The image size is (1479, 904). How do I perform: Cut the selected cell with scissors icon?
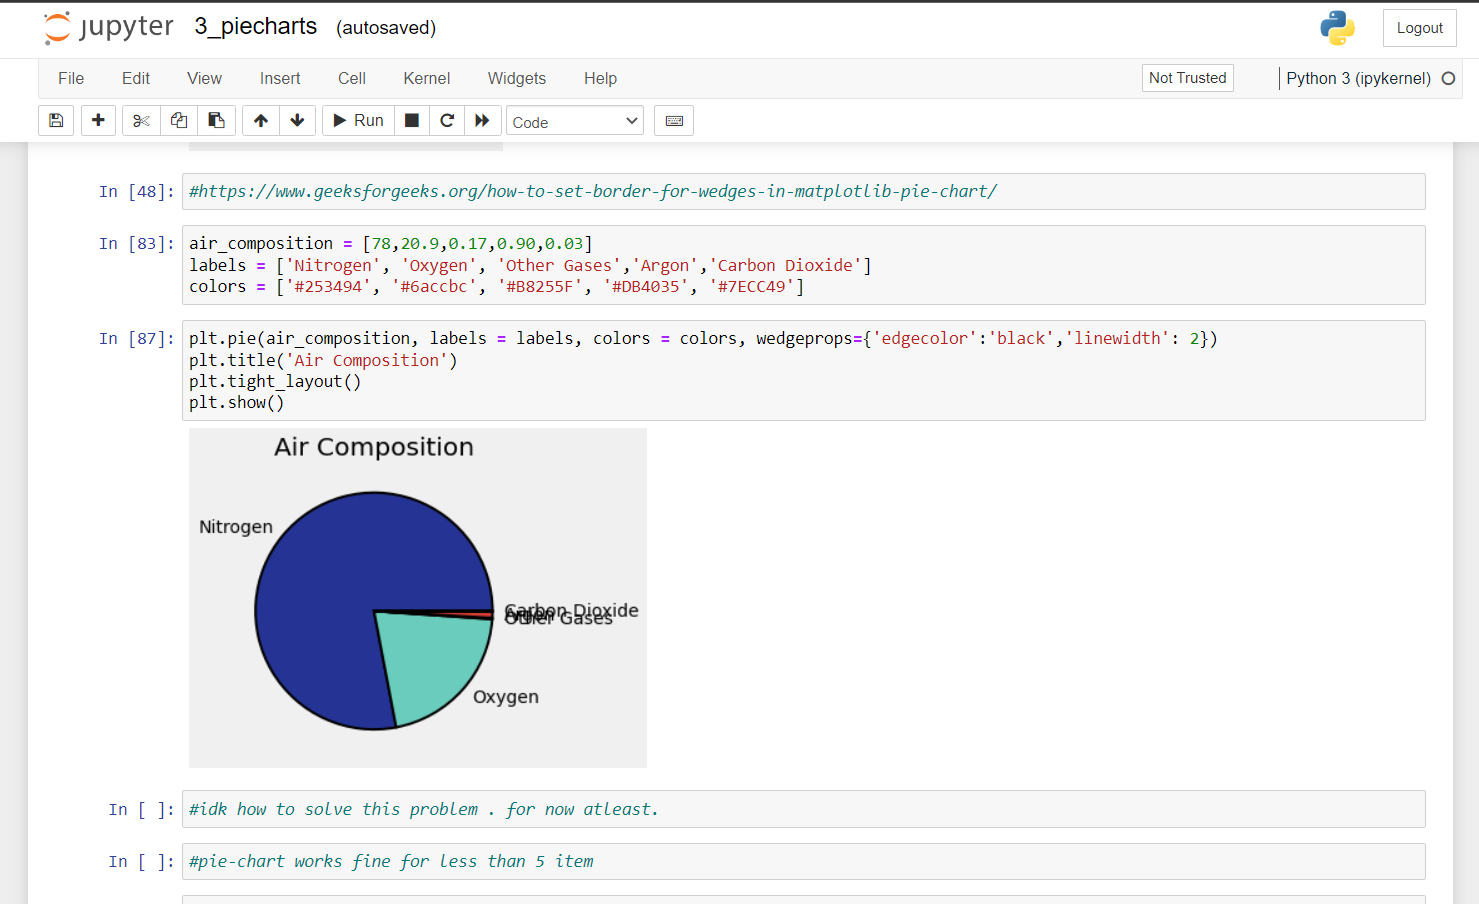[141, 120]
